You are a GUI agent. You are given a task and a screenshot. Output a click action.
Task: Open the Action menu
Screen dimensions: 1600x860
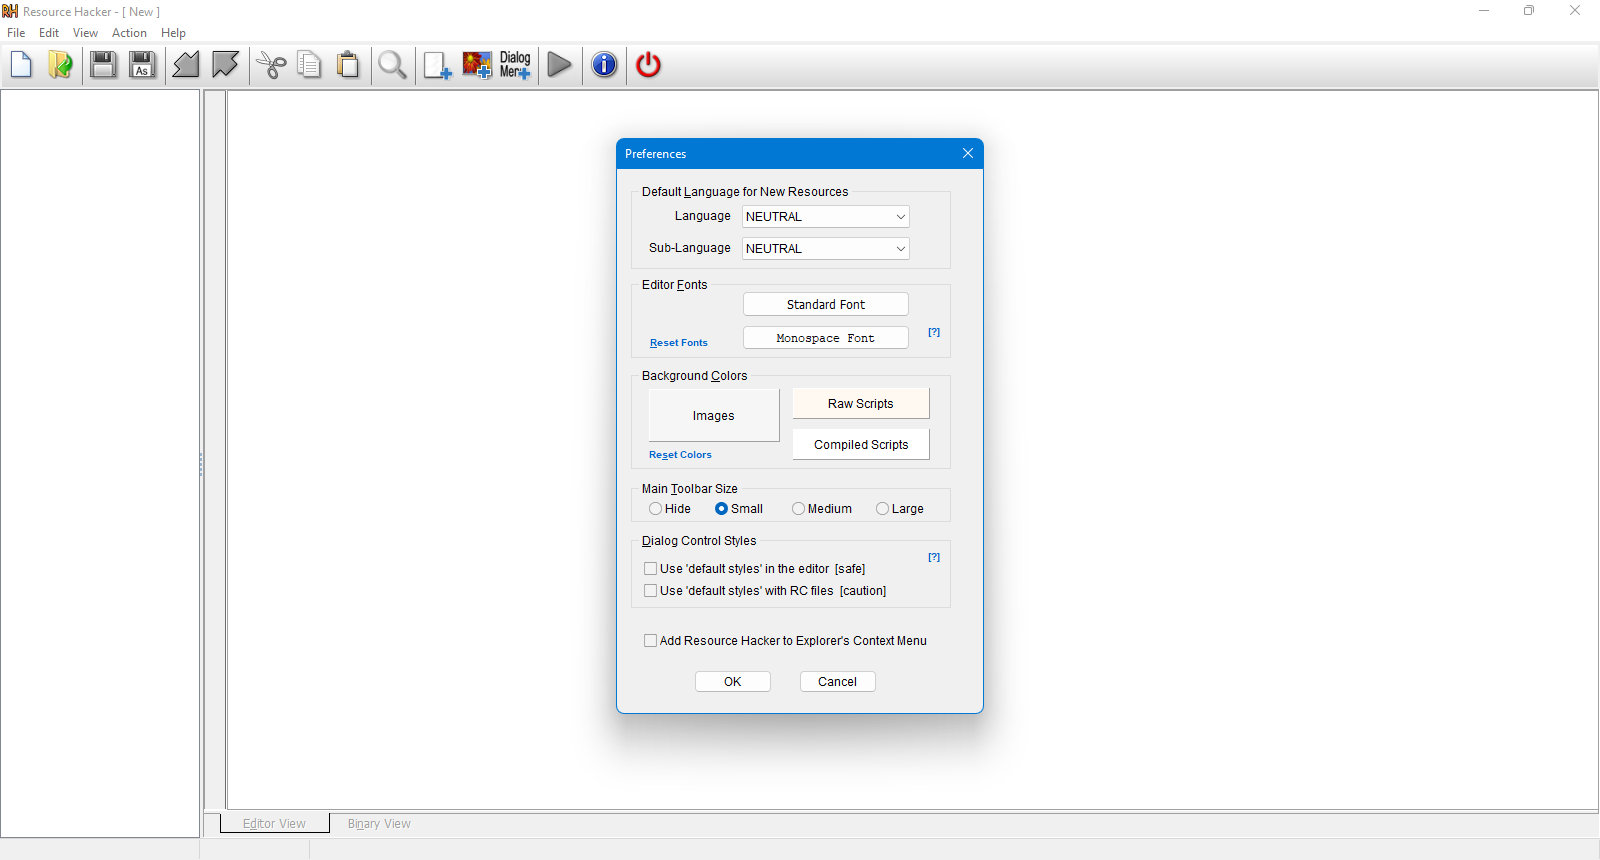129,33
